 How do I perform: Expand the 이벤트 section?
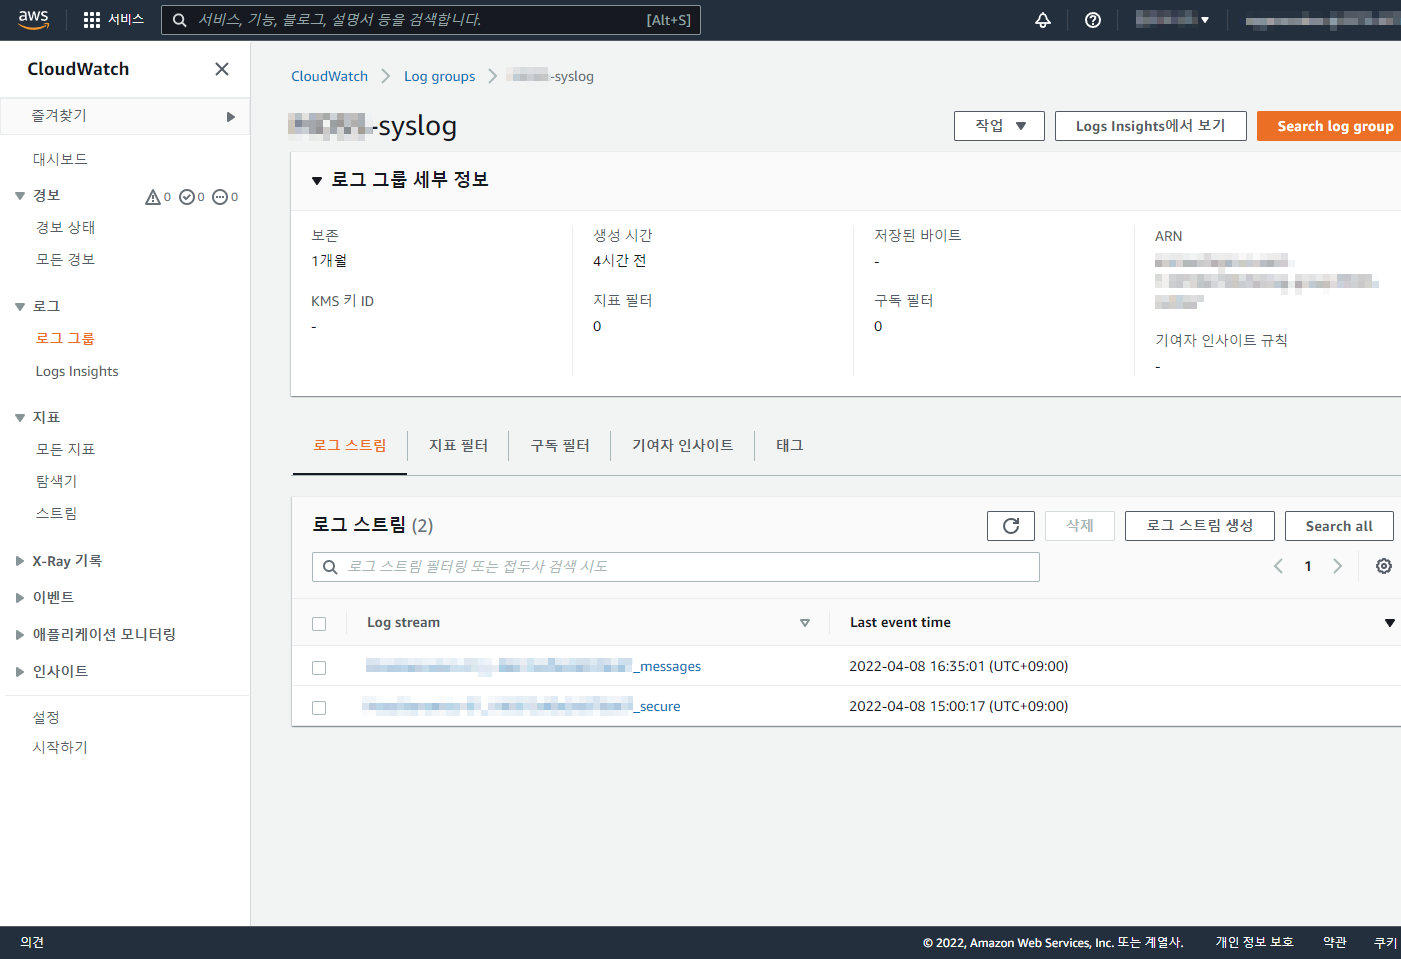(x=20, y=598)
